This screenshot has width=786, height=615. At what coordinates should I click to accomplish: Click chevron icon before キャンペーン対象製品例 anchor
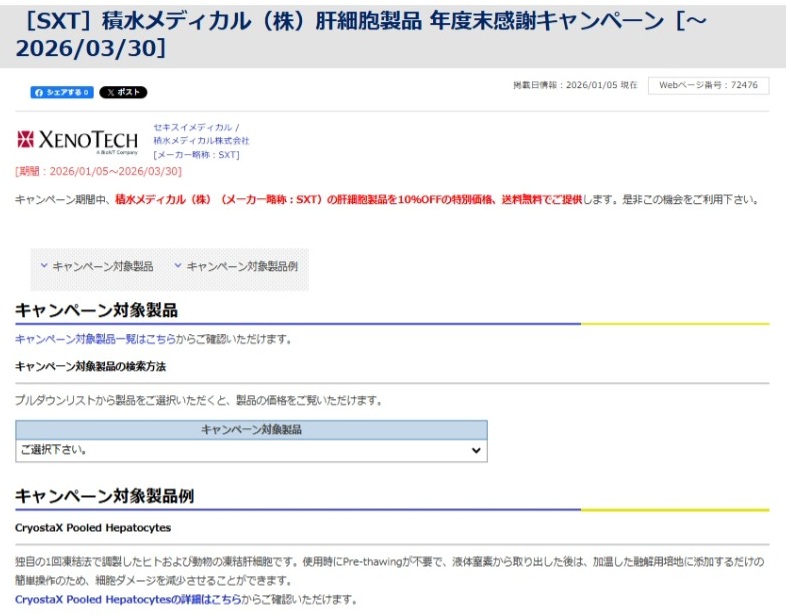coord(178,266)
